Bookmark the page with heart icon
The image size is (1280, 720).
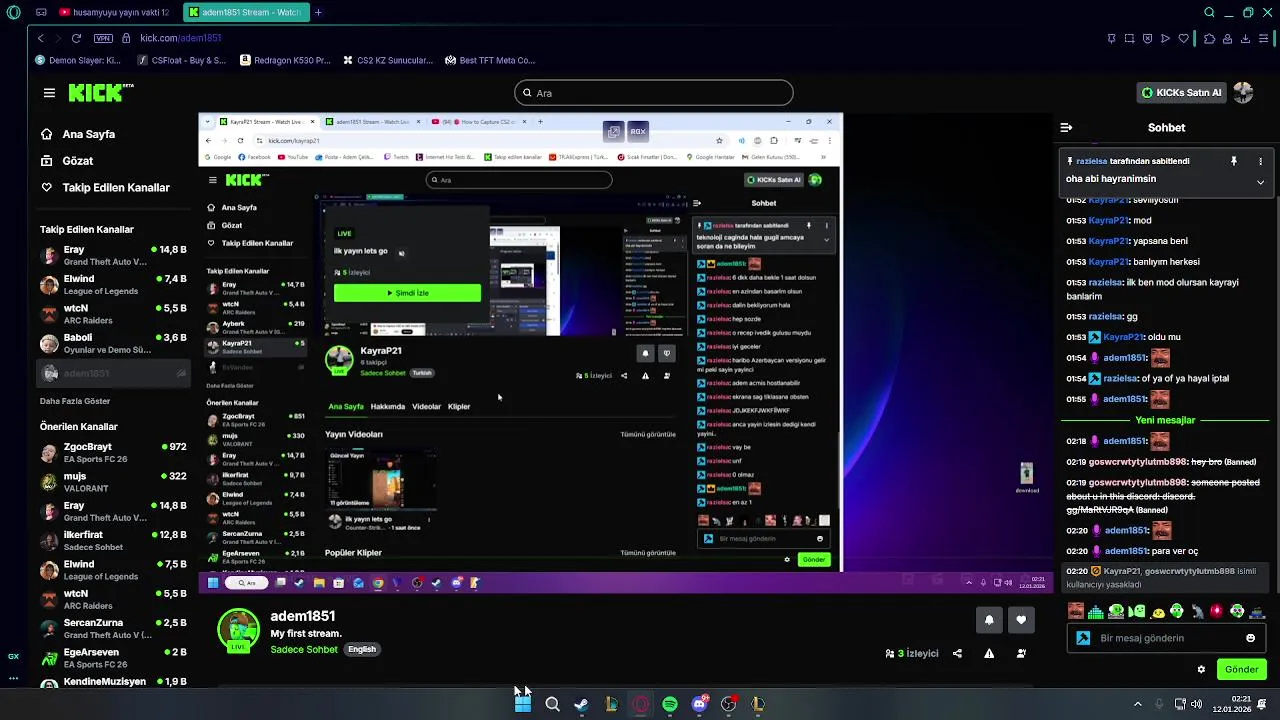[1183, 38]
